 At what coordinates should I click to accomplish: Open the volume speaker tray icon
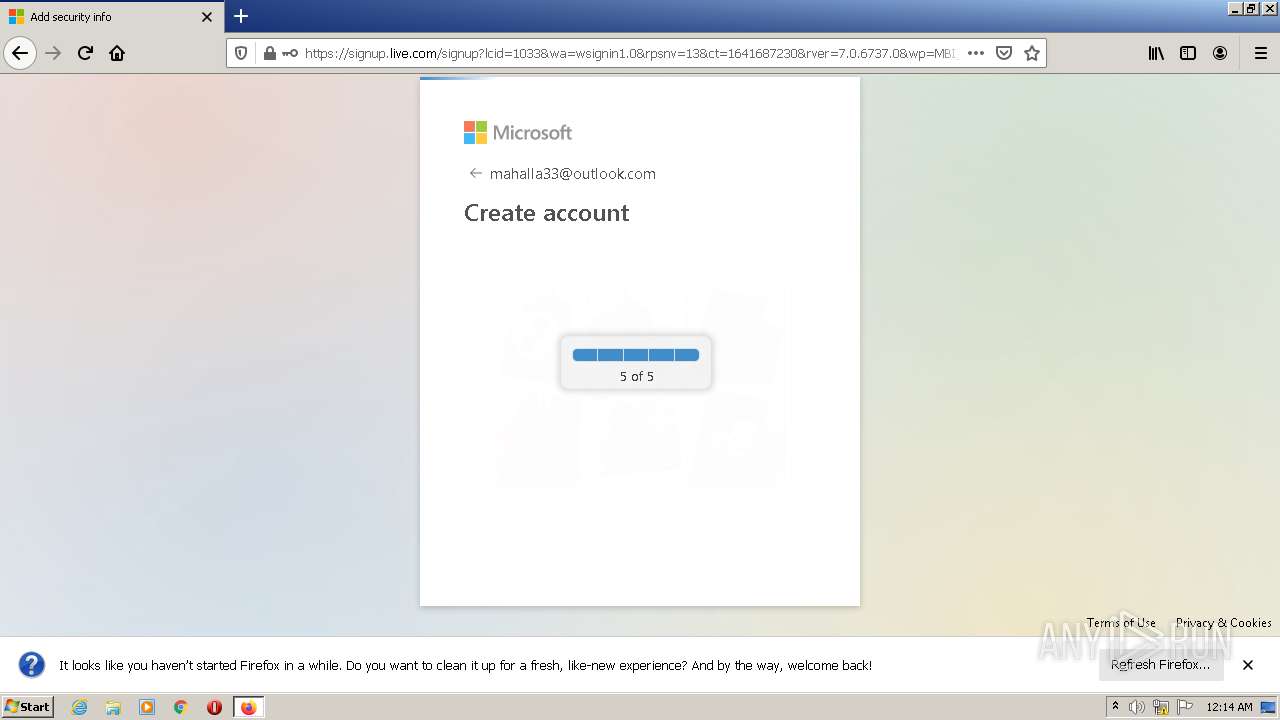coord(1137,707)
